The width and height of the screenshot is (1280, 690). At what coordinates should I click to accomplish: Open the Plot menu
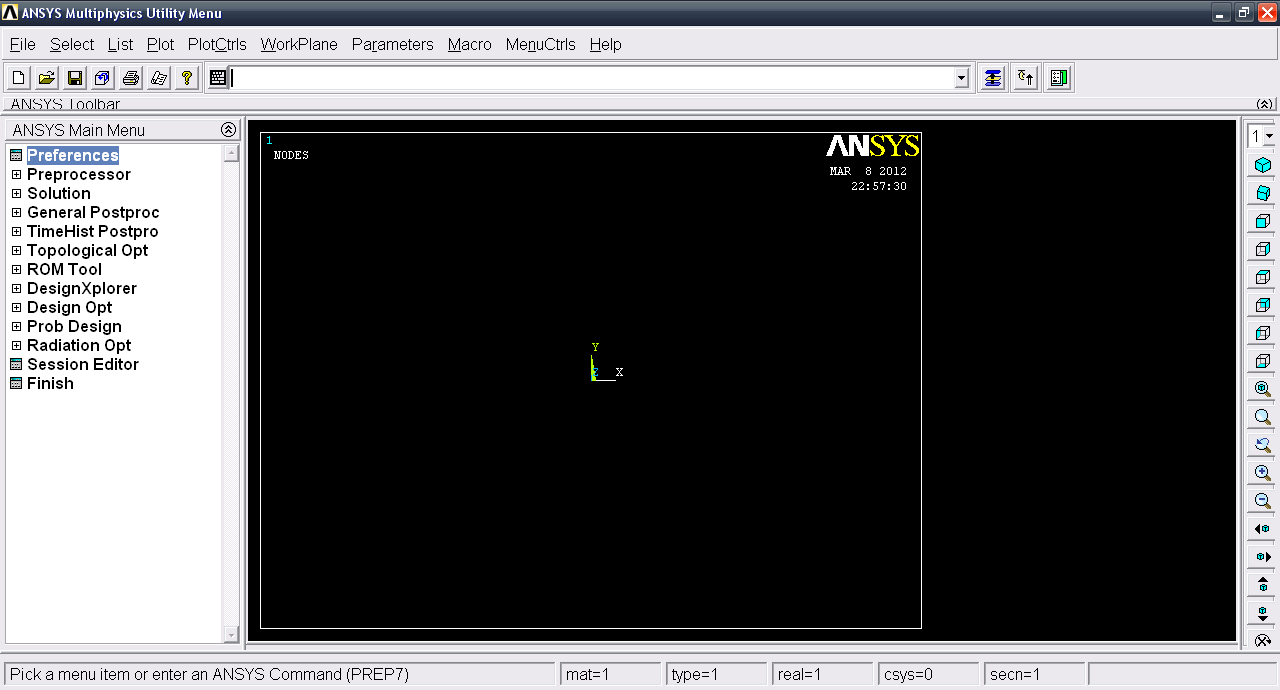[160, 44]
